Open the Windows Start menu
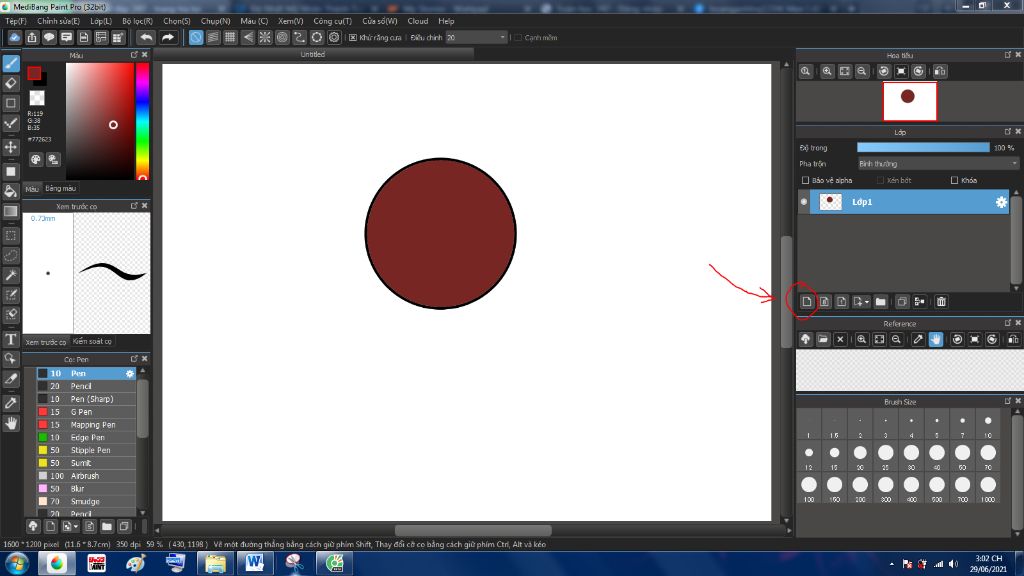The width and height of the screenshot is (1024, 576). [16, 564]
